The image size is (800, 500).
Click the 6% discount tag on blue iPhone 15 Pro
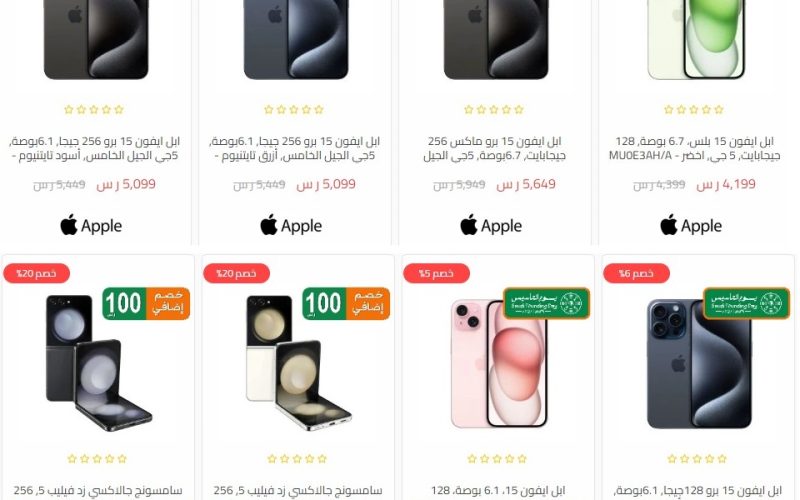click(636, 273)
